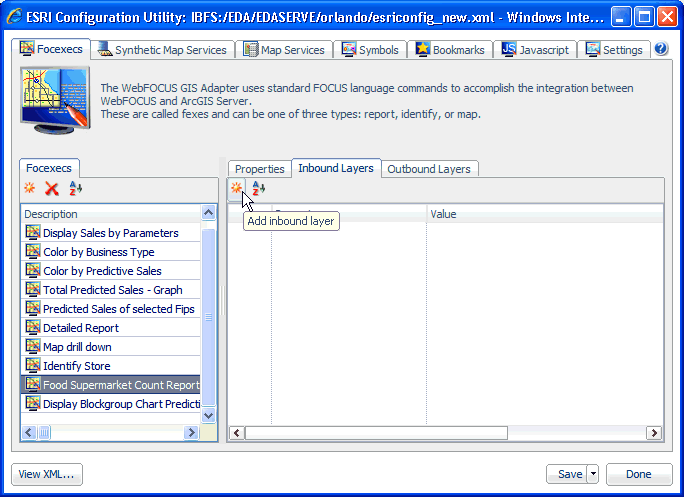Click icon beside Color by Predictive Sales
The width and height of the screenshot is (684, 497).
click(x=33, y=270)
